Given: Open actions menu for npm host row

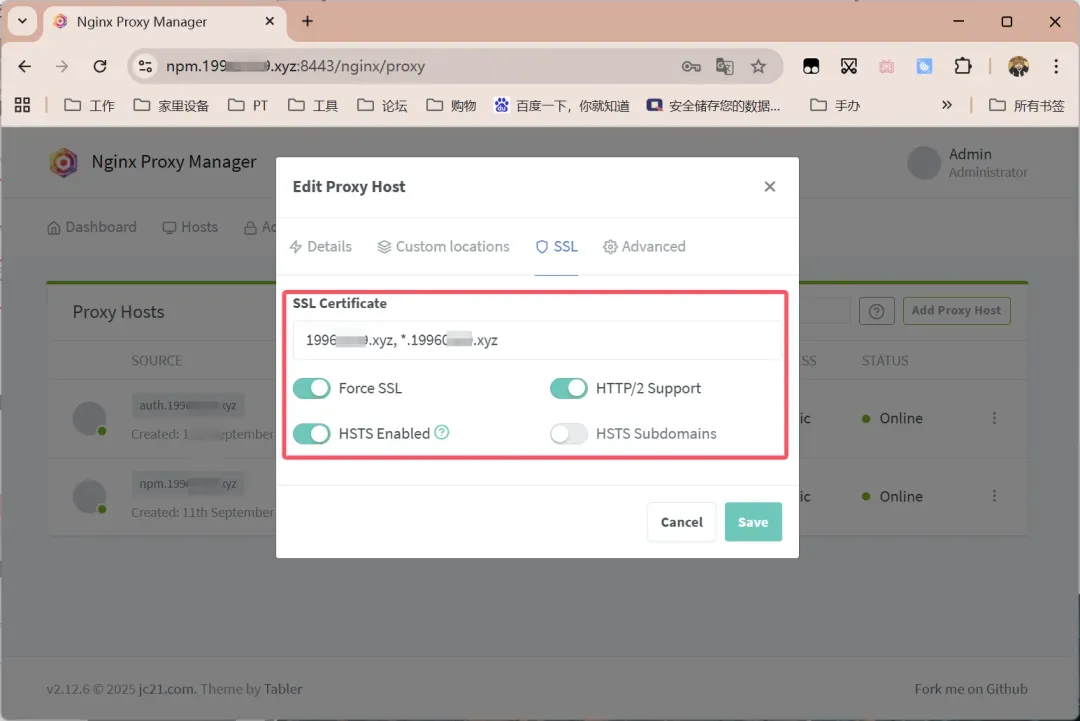Looking at the screenshot, I should point(994,496).
